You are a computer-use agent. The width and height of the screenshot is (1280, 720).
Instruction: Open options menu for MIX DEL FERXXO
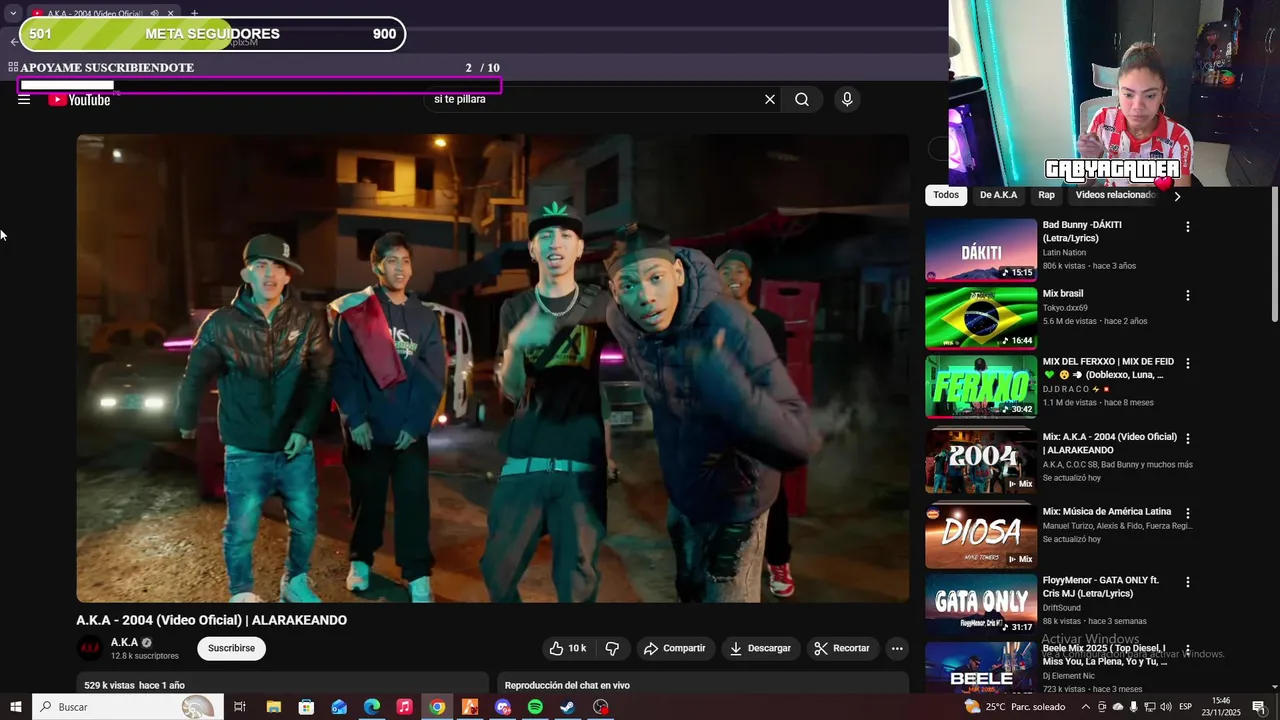tap(1188, 364)
